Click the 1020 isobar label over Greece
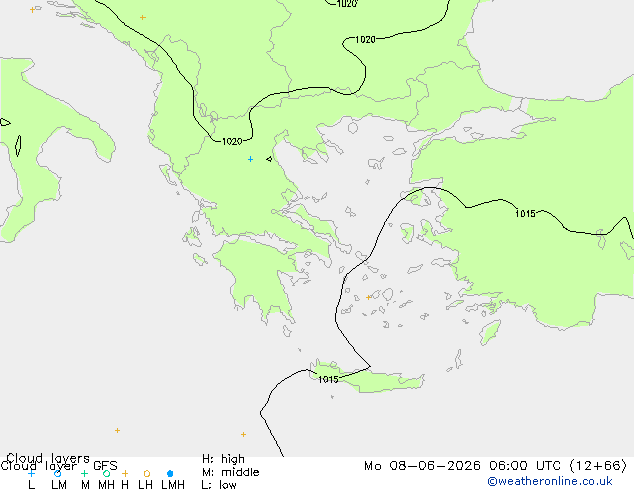 click(232, 142)
